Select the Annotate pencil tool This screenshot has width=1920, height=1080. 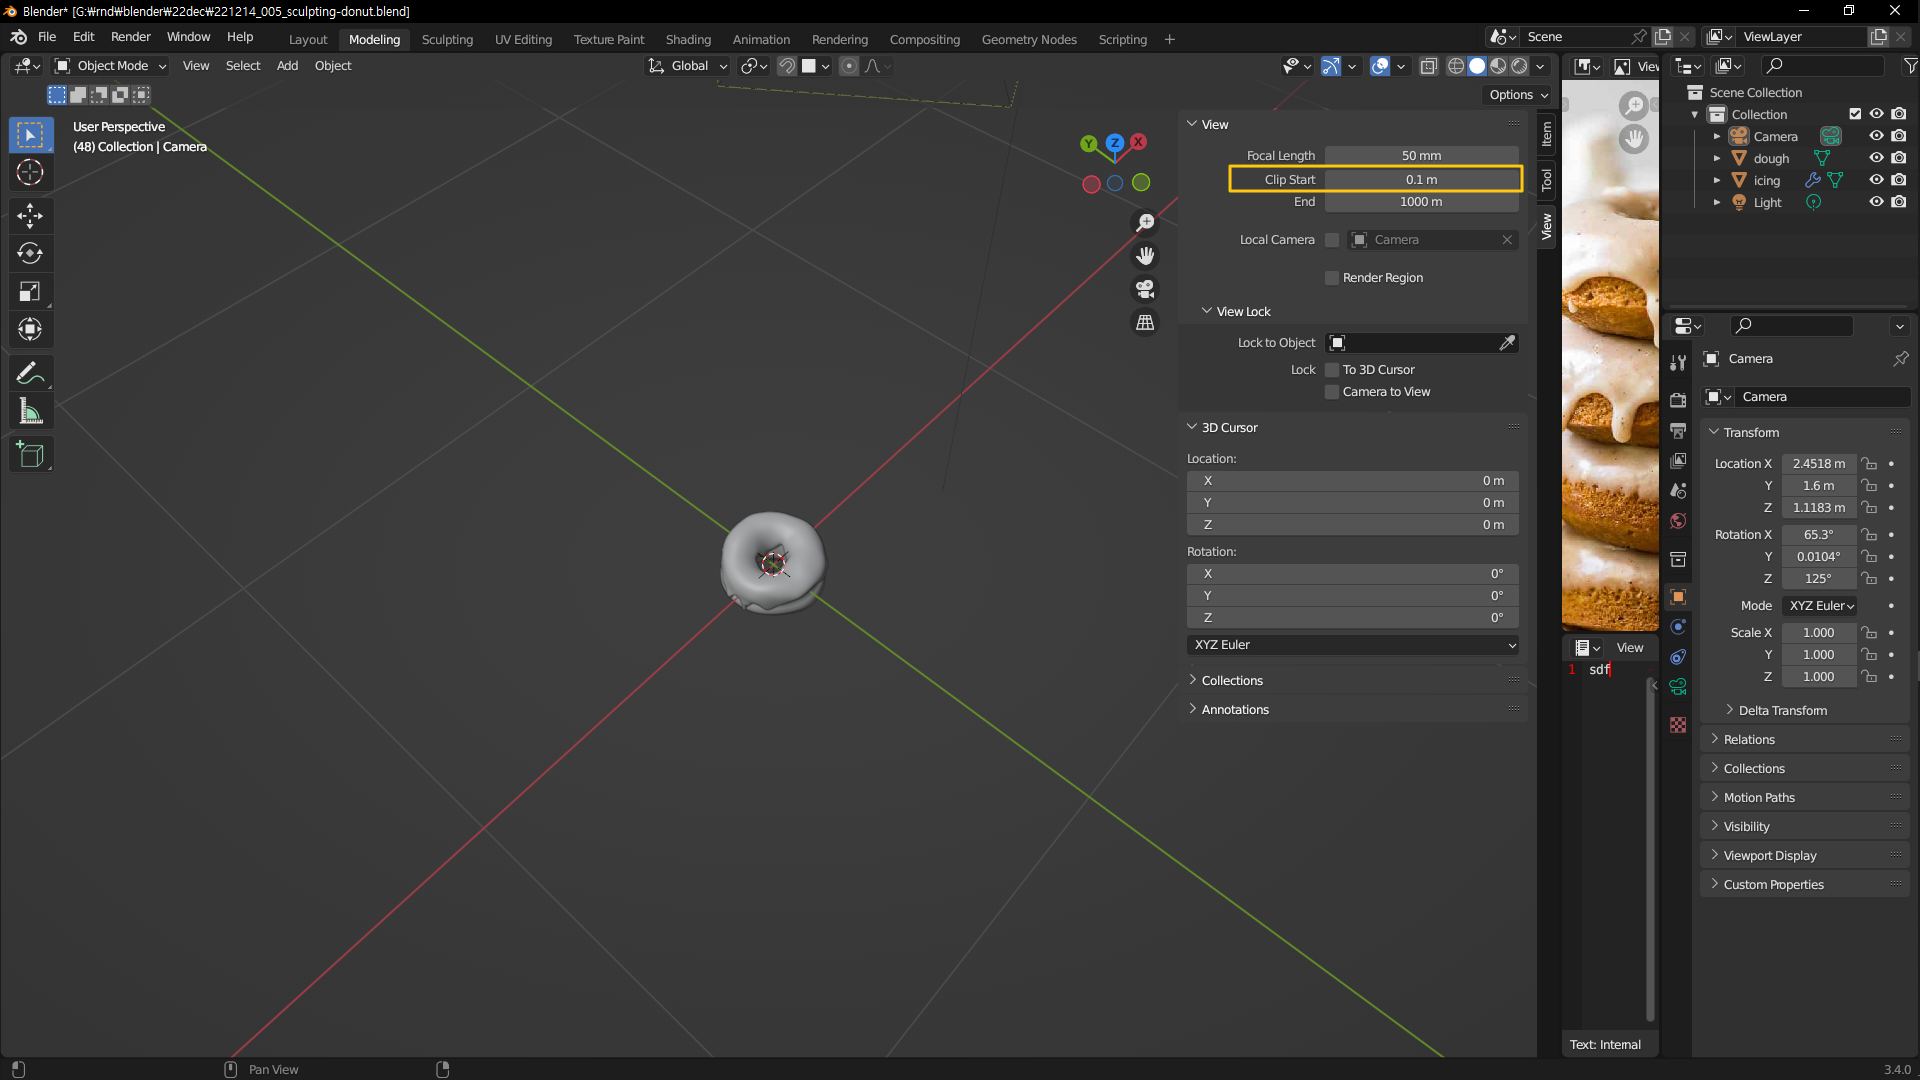30,373
